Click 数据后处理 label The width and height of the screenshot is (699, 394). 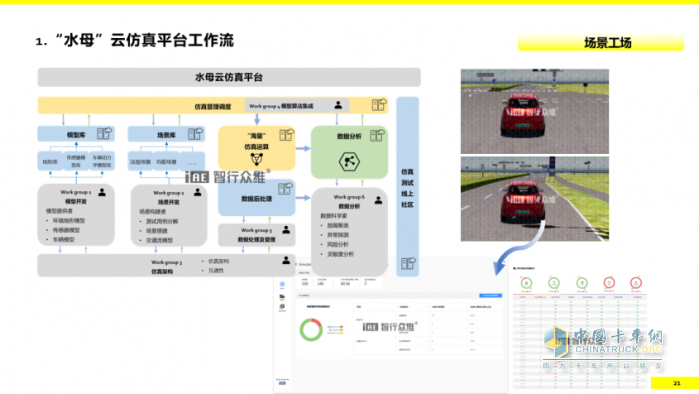pos(256,199)
